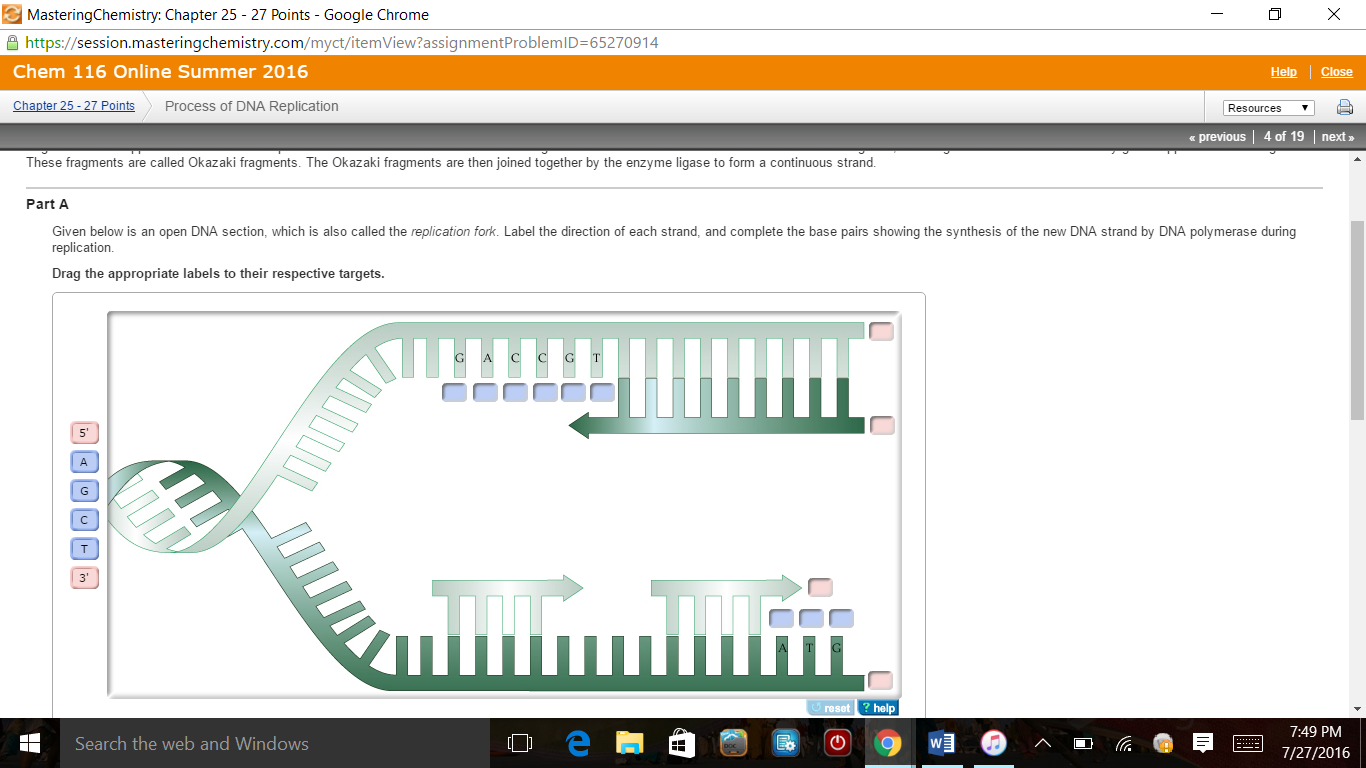Open the Start menu
The height and width of the screenshot is (768, 1366).
pyautogui.click(x=28, y=743)
